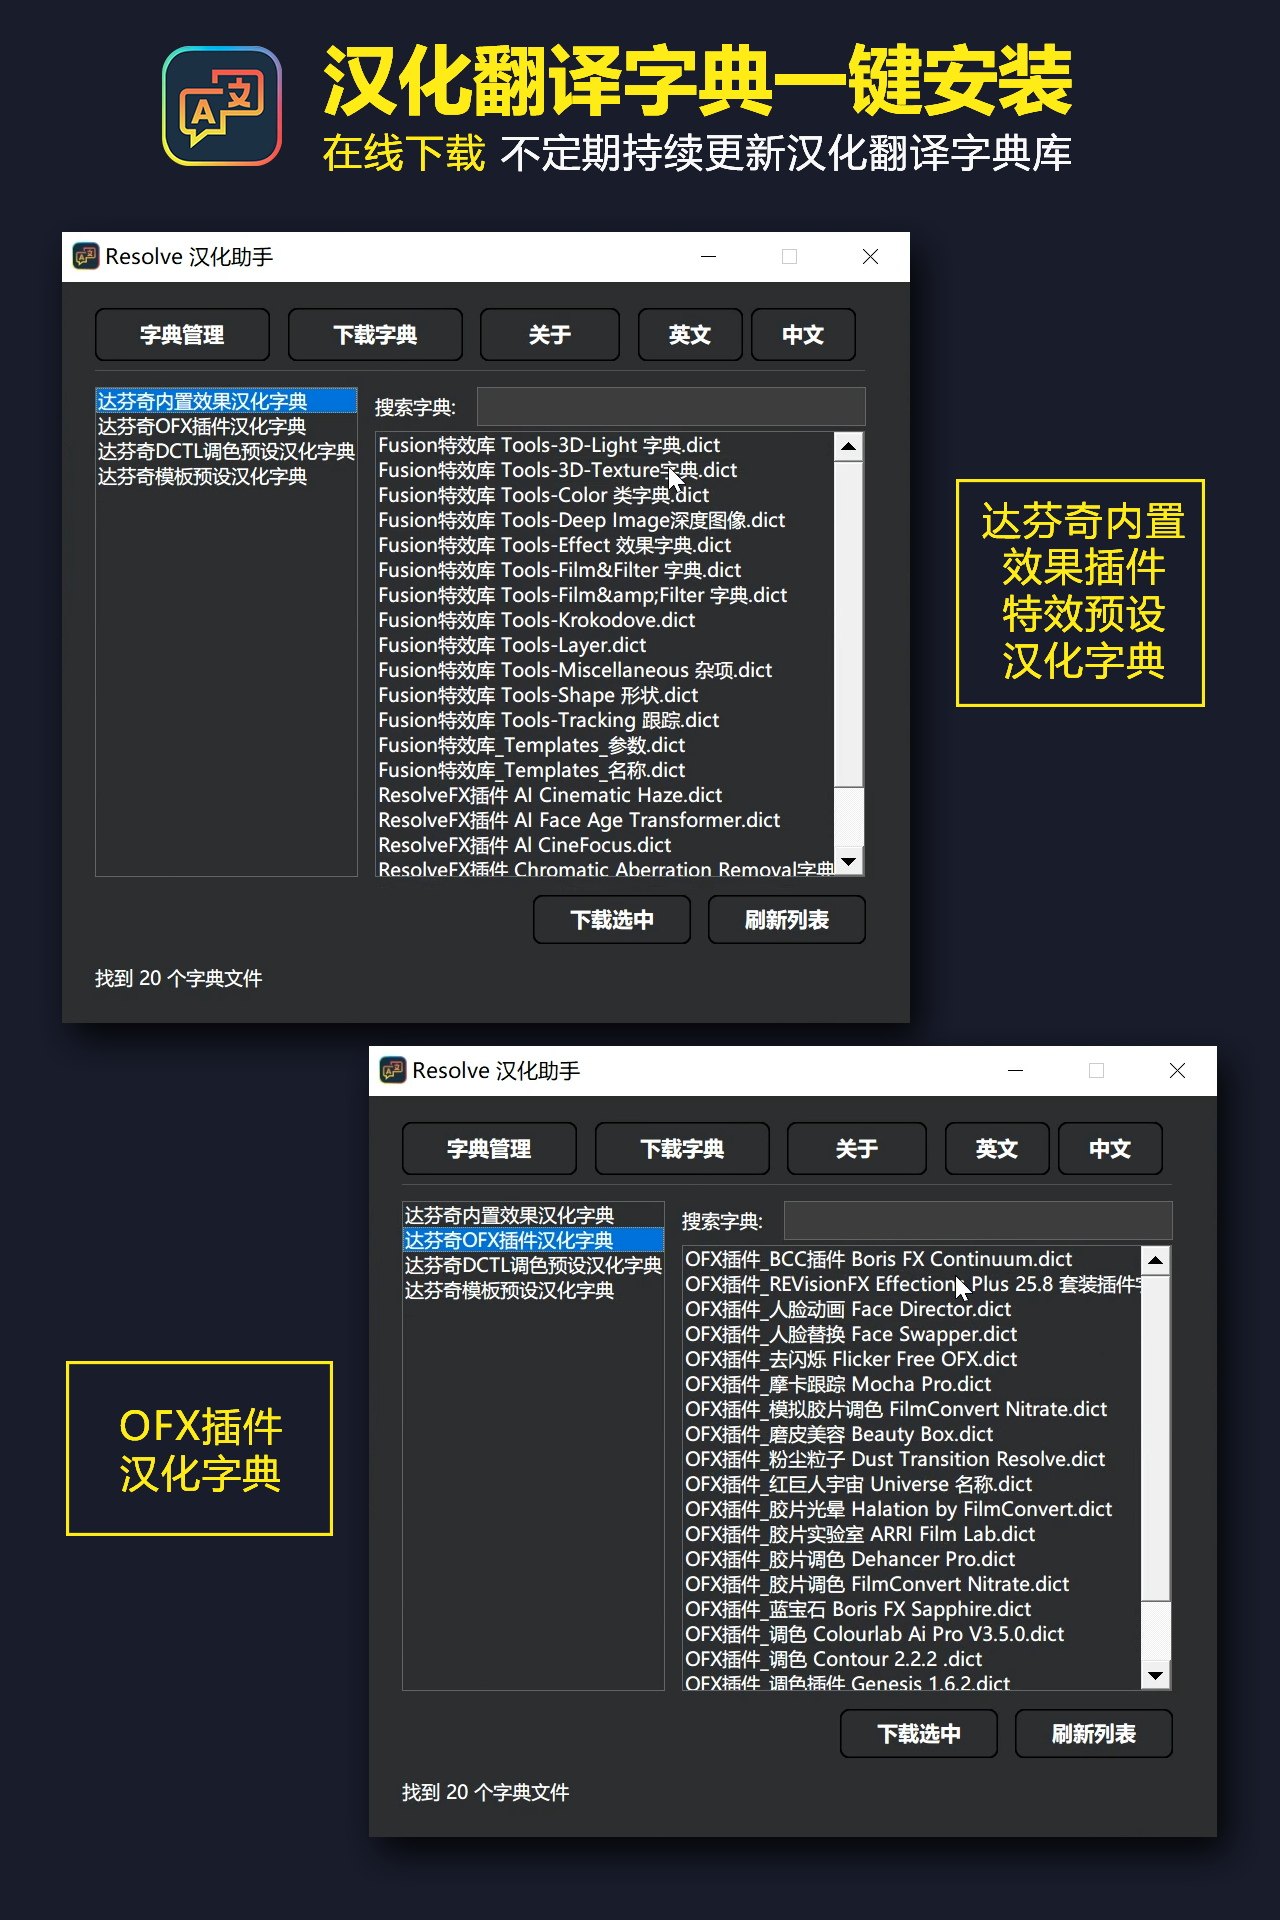Select "Fusion特效库 Tools-Effect 效果字典.dict"
The height and width of the screenshot is (1920, 1280).
point(605,545)
